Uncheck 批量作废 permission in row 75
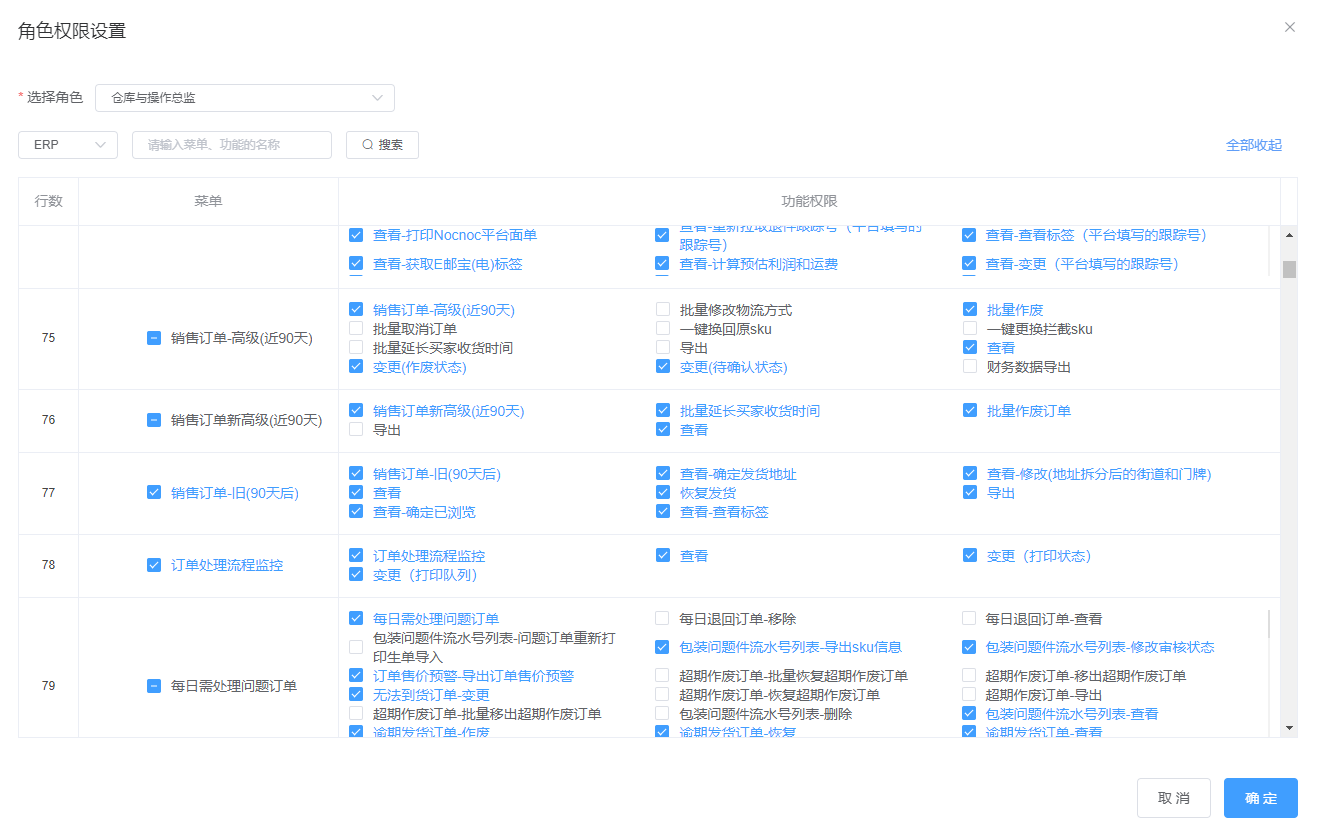Screen dimensions: 1317x836 [970, 310]
